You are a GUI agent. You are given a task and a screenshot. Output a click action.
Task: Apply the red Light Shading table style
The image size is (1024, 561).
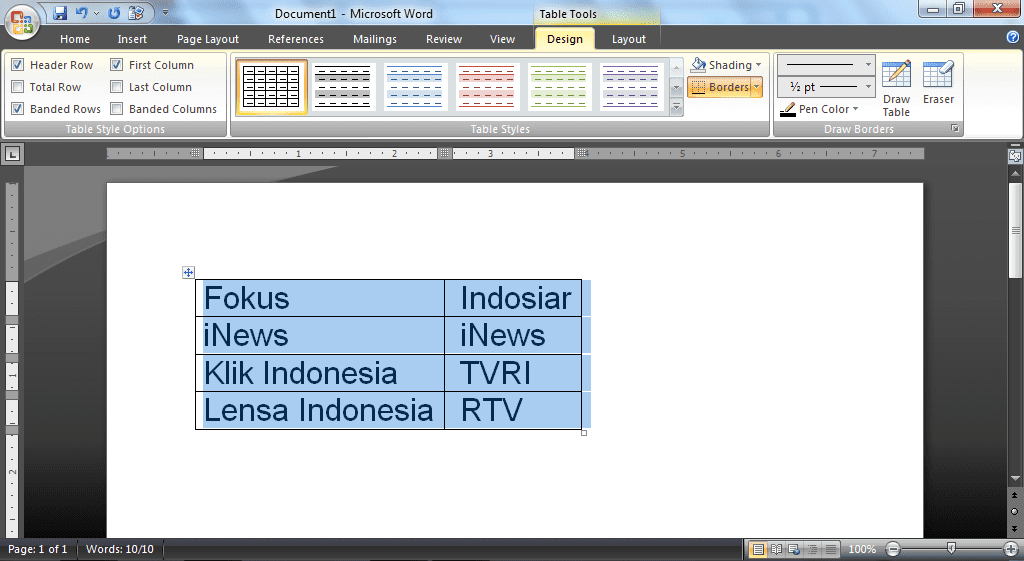click(487, 87)
